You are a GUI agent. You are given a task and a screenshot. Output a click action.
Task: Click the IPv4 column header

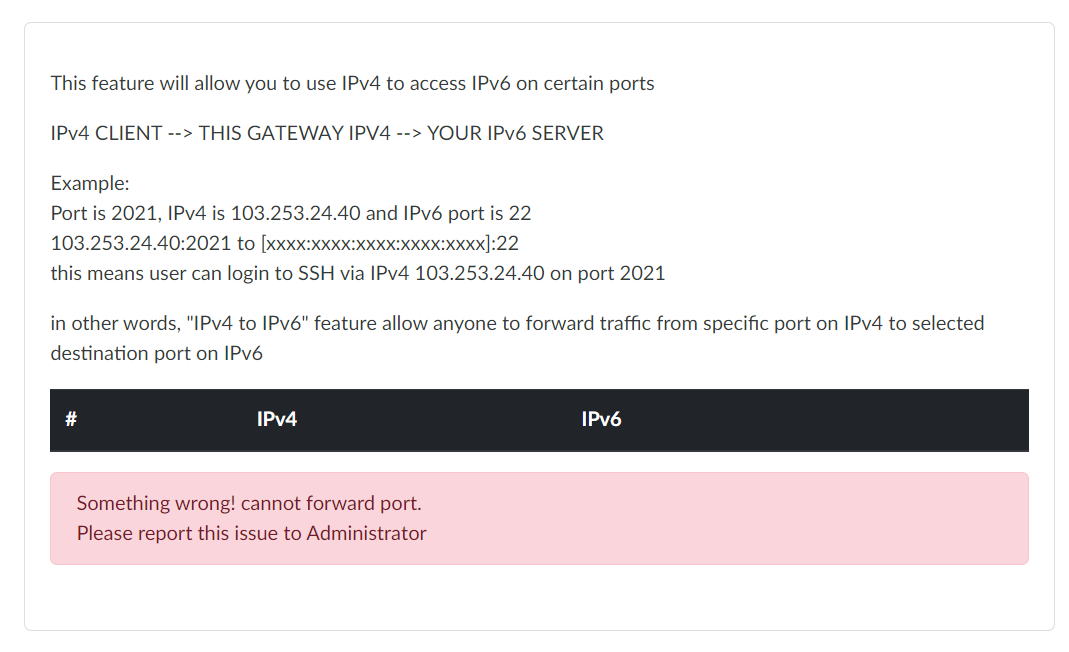(276, 420)
